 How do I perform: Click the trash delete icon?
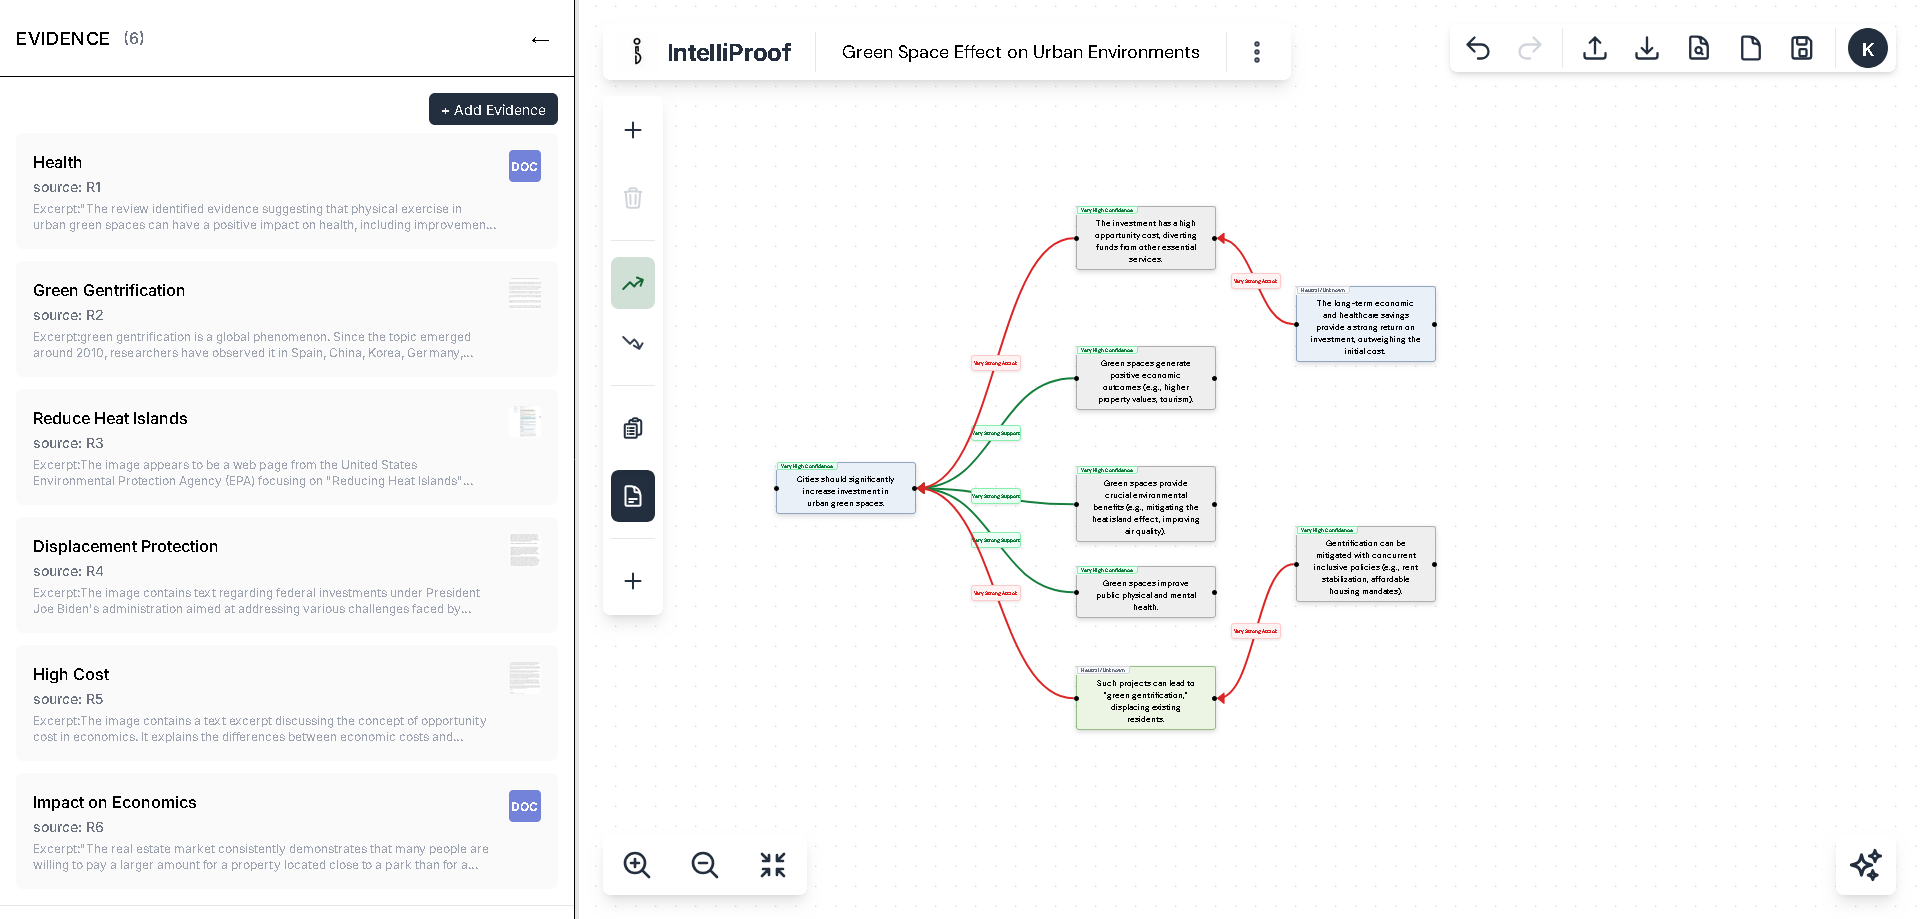633,198
